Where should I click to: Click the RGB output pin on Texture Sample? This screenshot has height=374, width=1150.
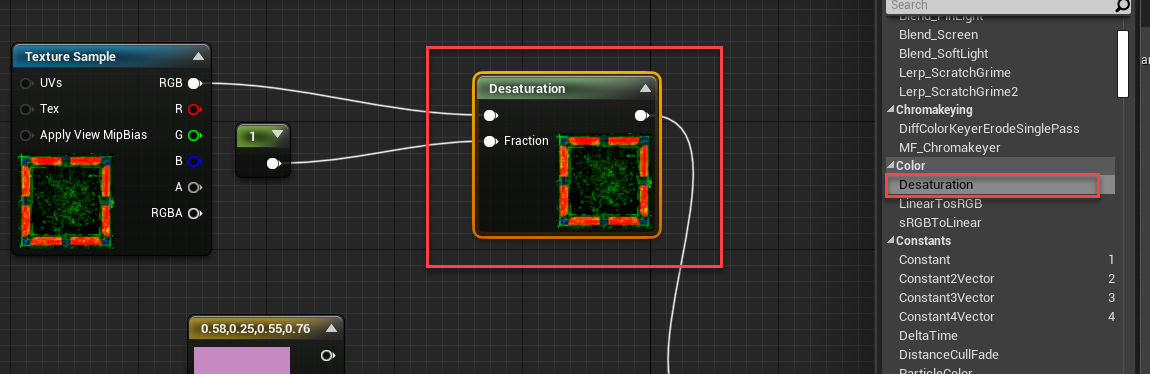[x=194, y=84]
